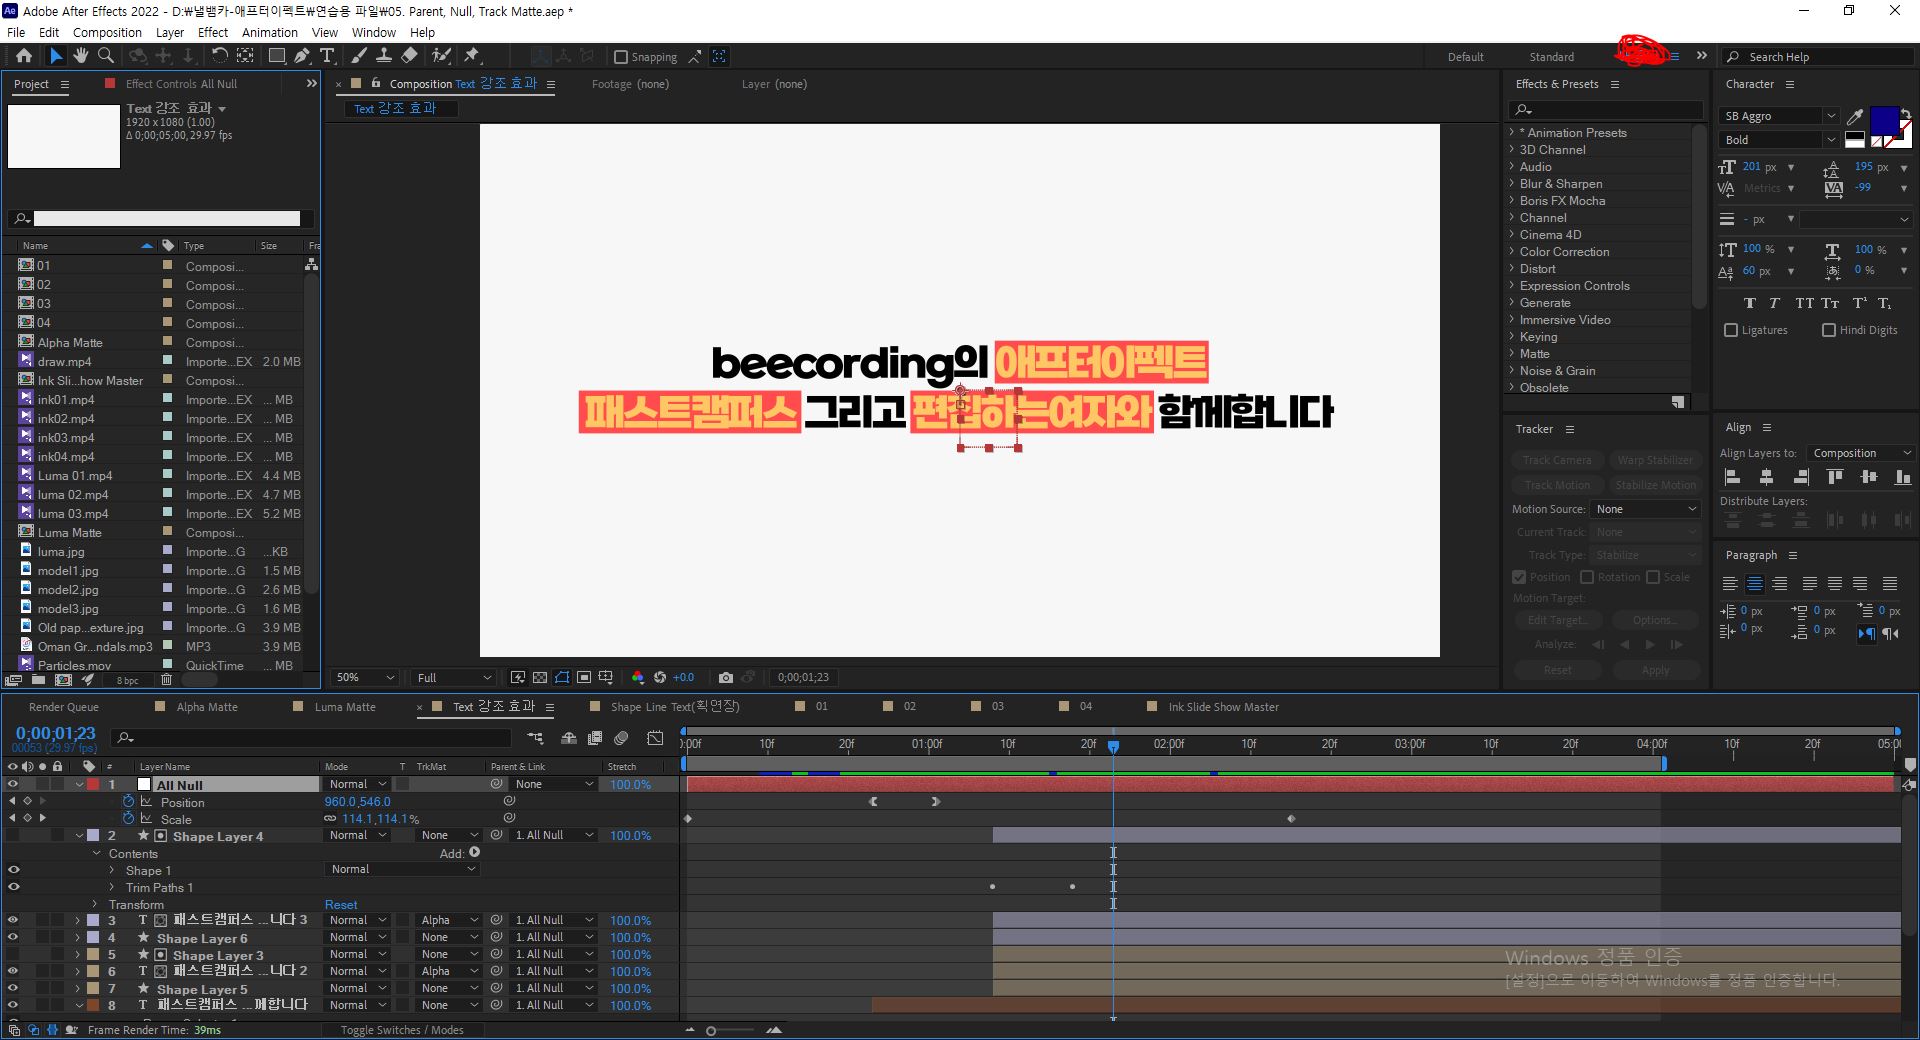
Task: Enable Motion Blur for the composition
Action: (x=621, y=738)
